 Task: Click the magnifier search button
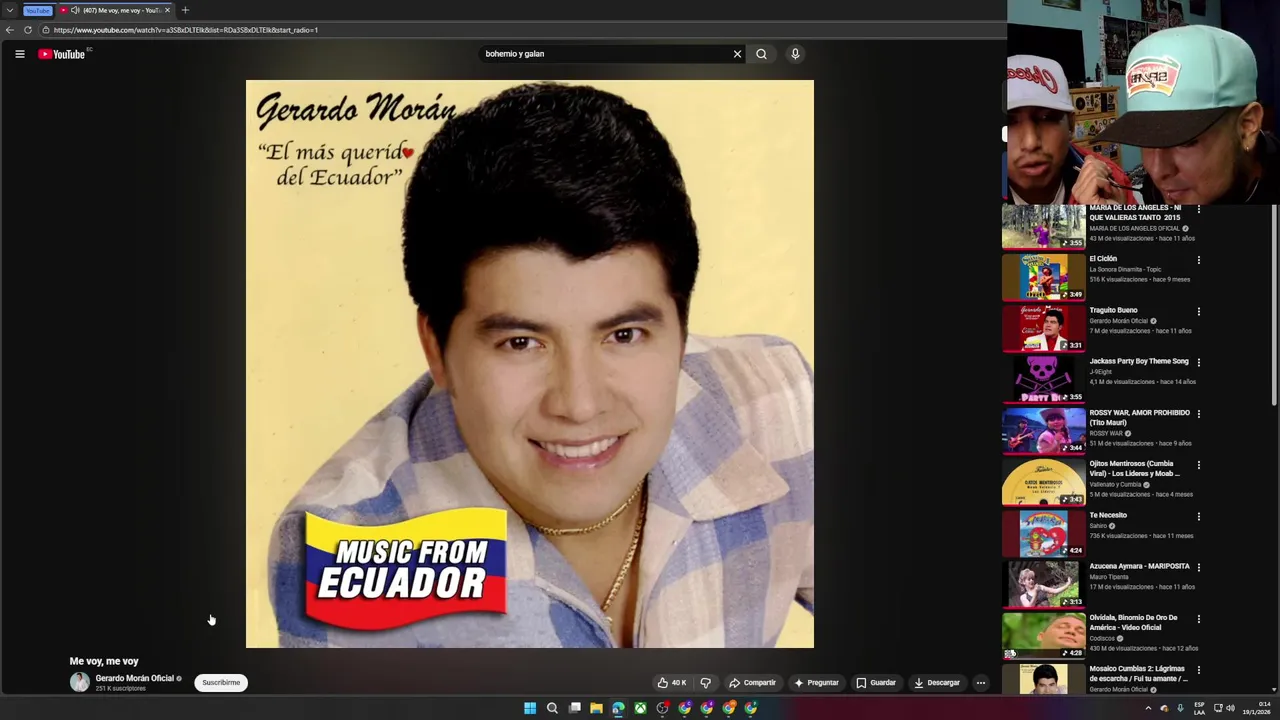coord(761,54)
